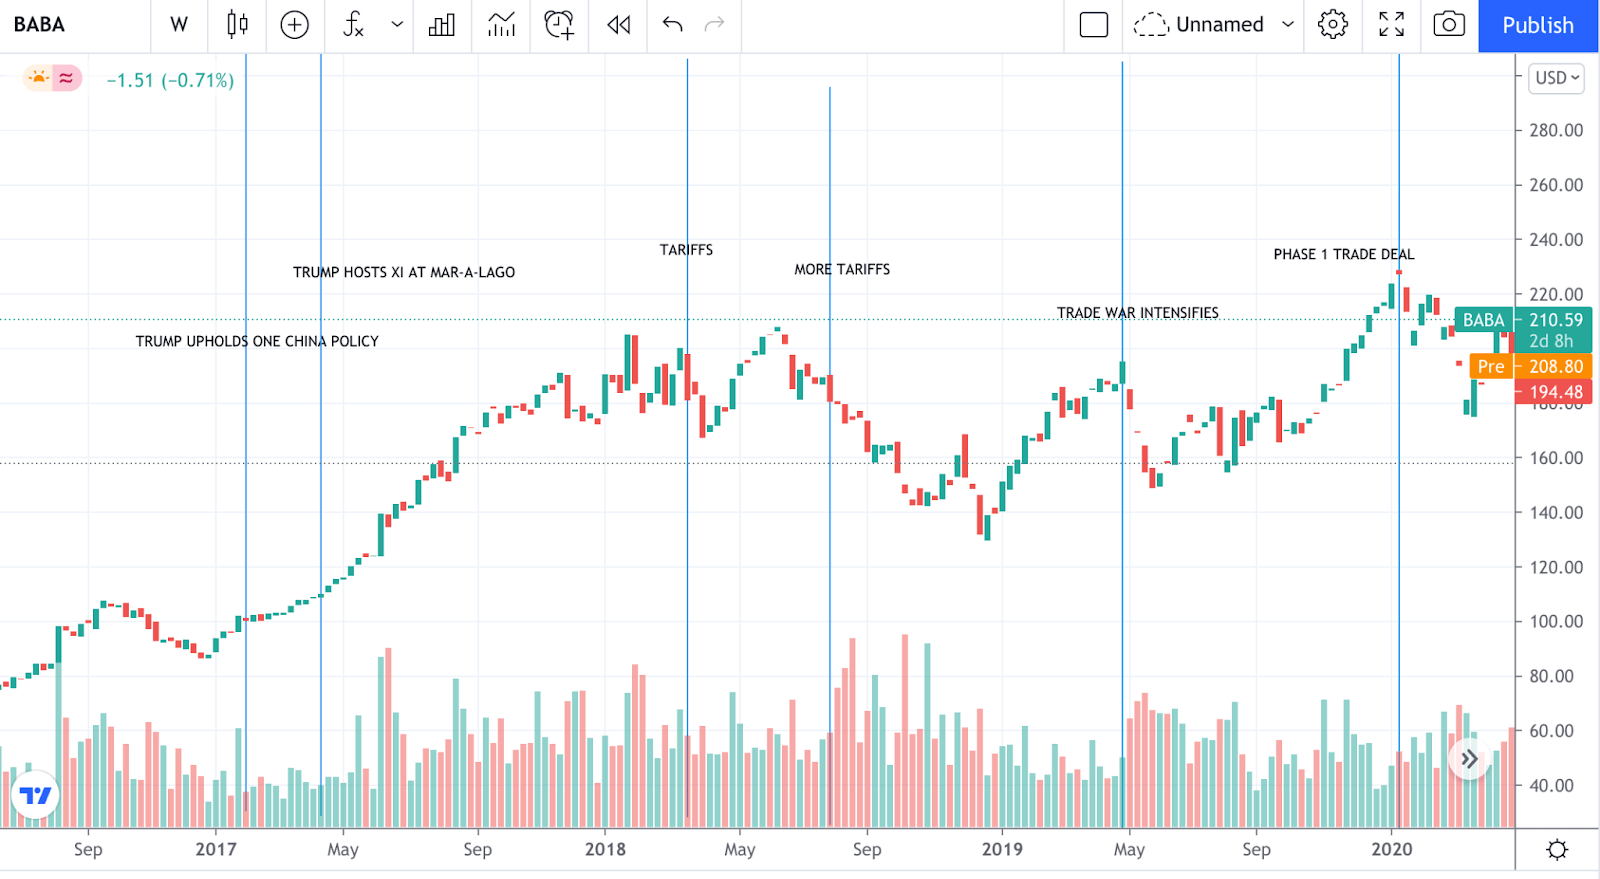Screen dimensions: 1600x879
Task: Expand the indicator templates dropdown arrow
Action: (397, 25)
